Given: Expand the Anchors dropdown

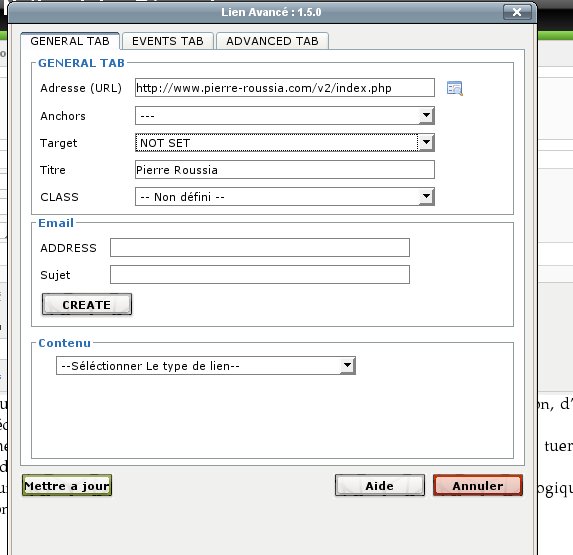Looking at the screenshot, I should (285, 115).
